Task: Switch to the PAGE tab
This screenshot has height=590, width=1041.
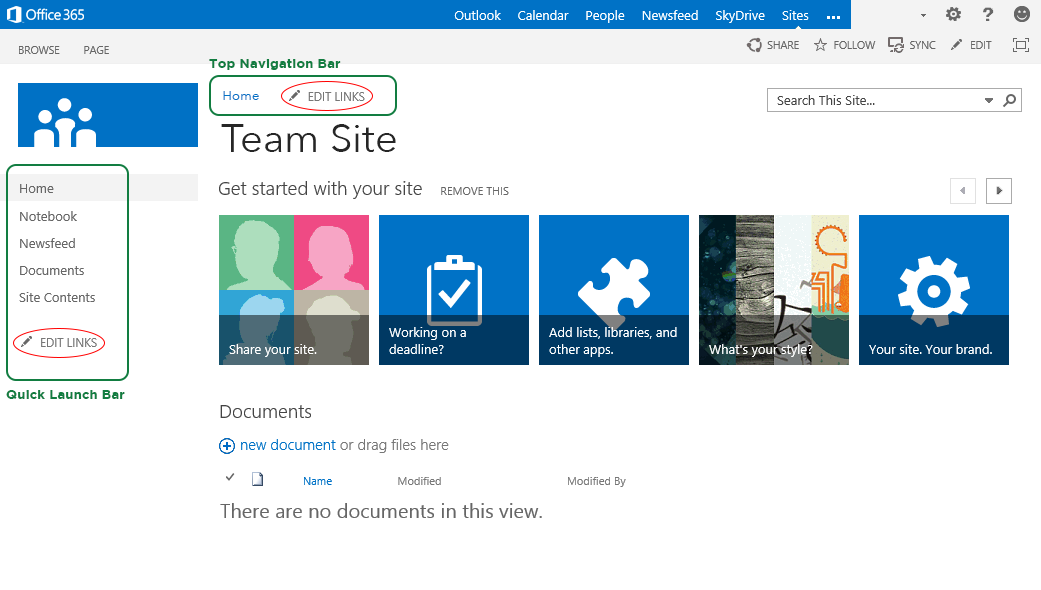Action: pos(96,49)
